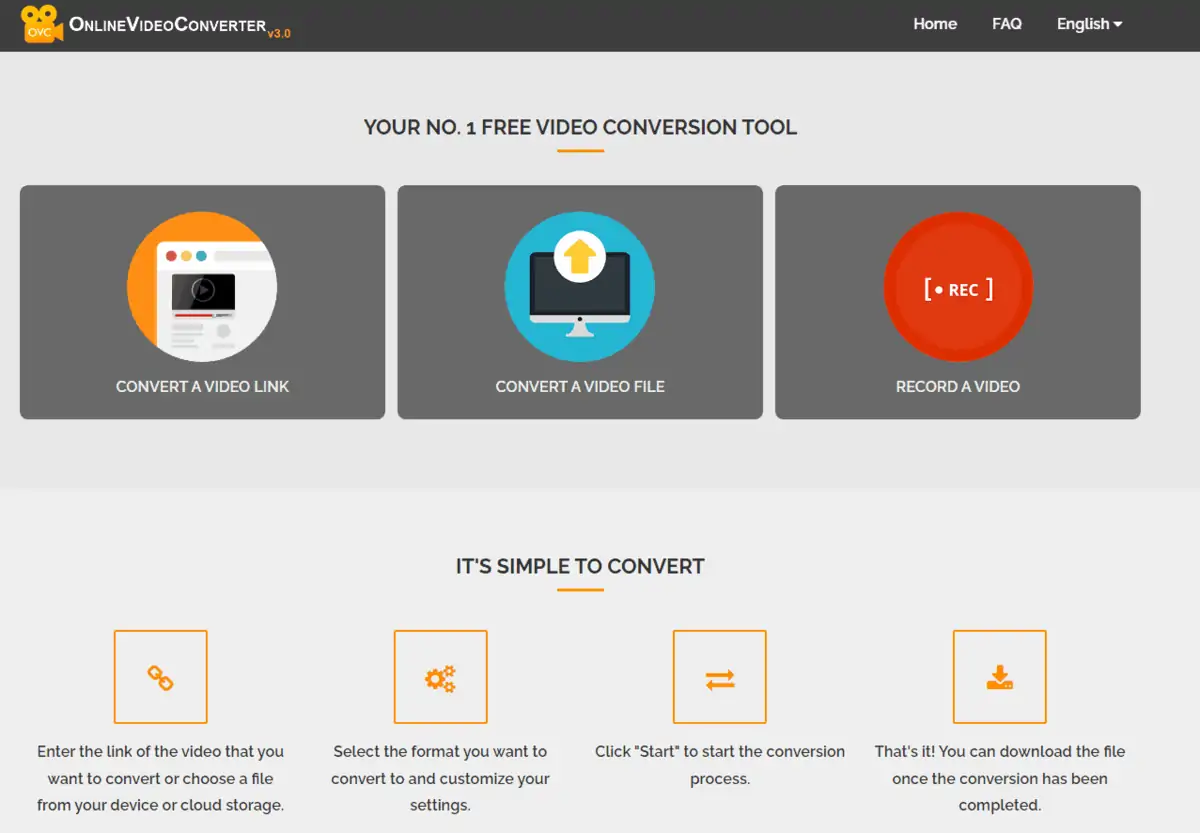
Task: Expand the English language dropdown
Action: pos(1089,24)
